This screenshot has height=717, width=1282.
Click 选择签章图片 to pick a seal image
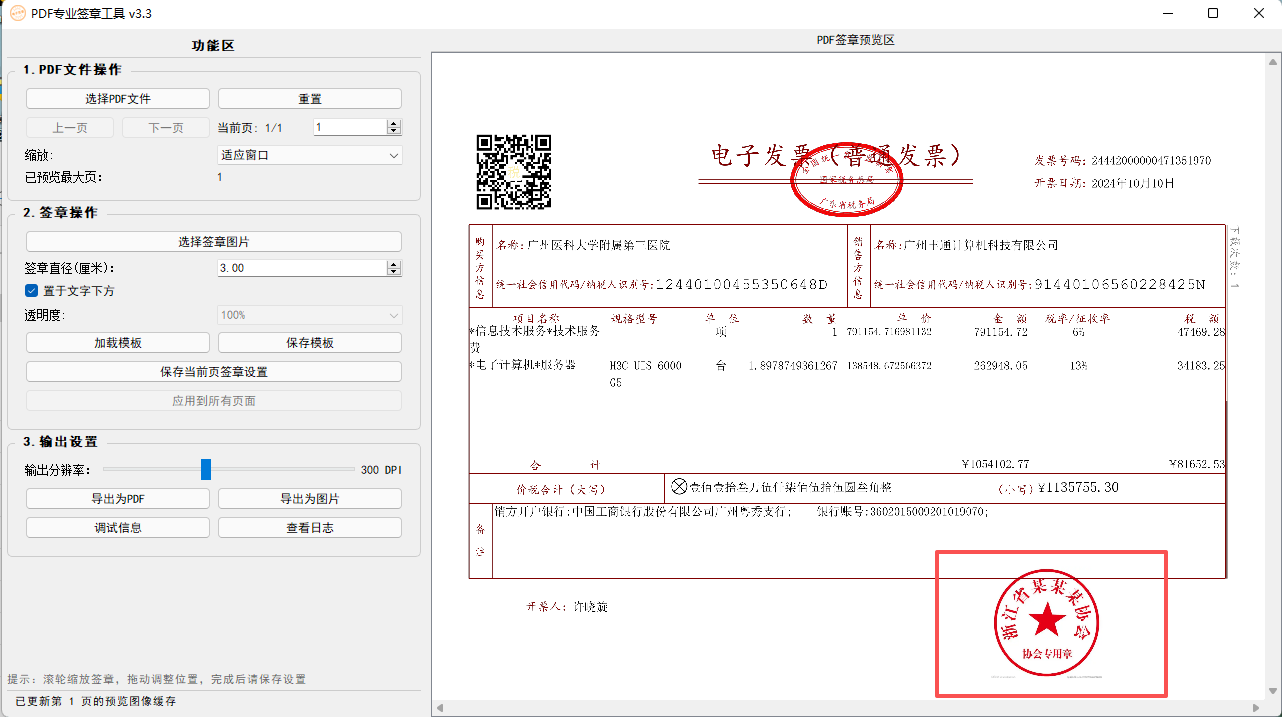coord(214,241)
